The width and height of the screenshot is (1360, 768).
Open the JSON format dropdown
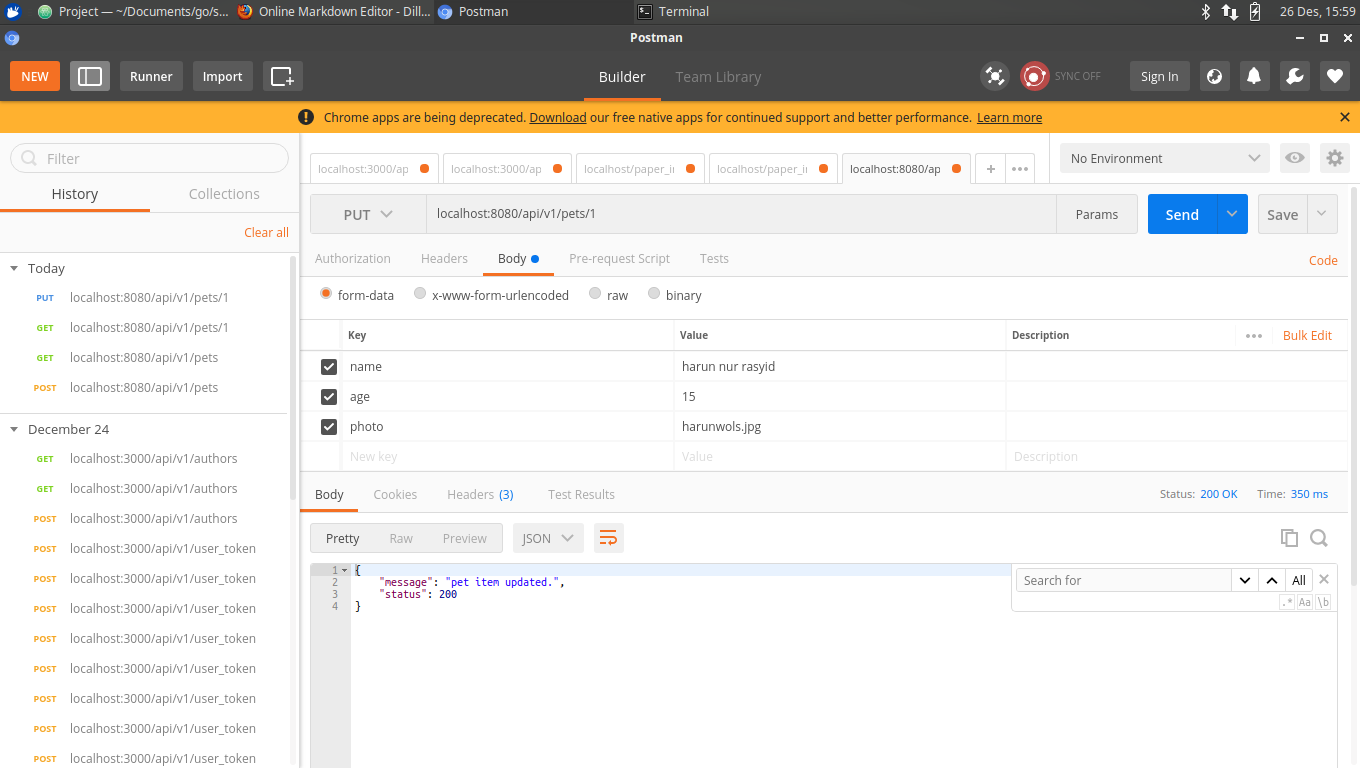[x=548, y=538]
